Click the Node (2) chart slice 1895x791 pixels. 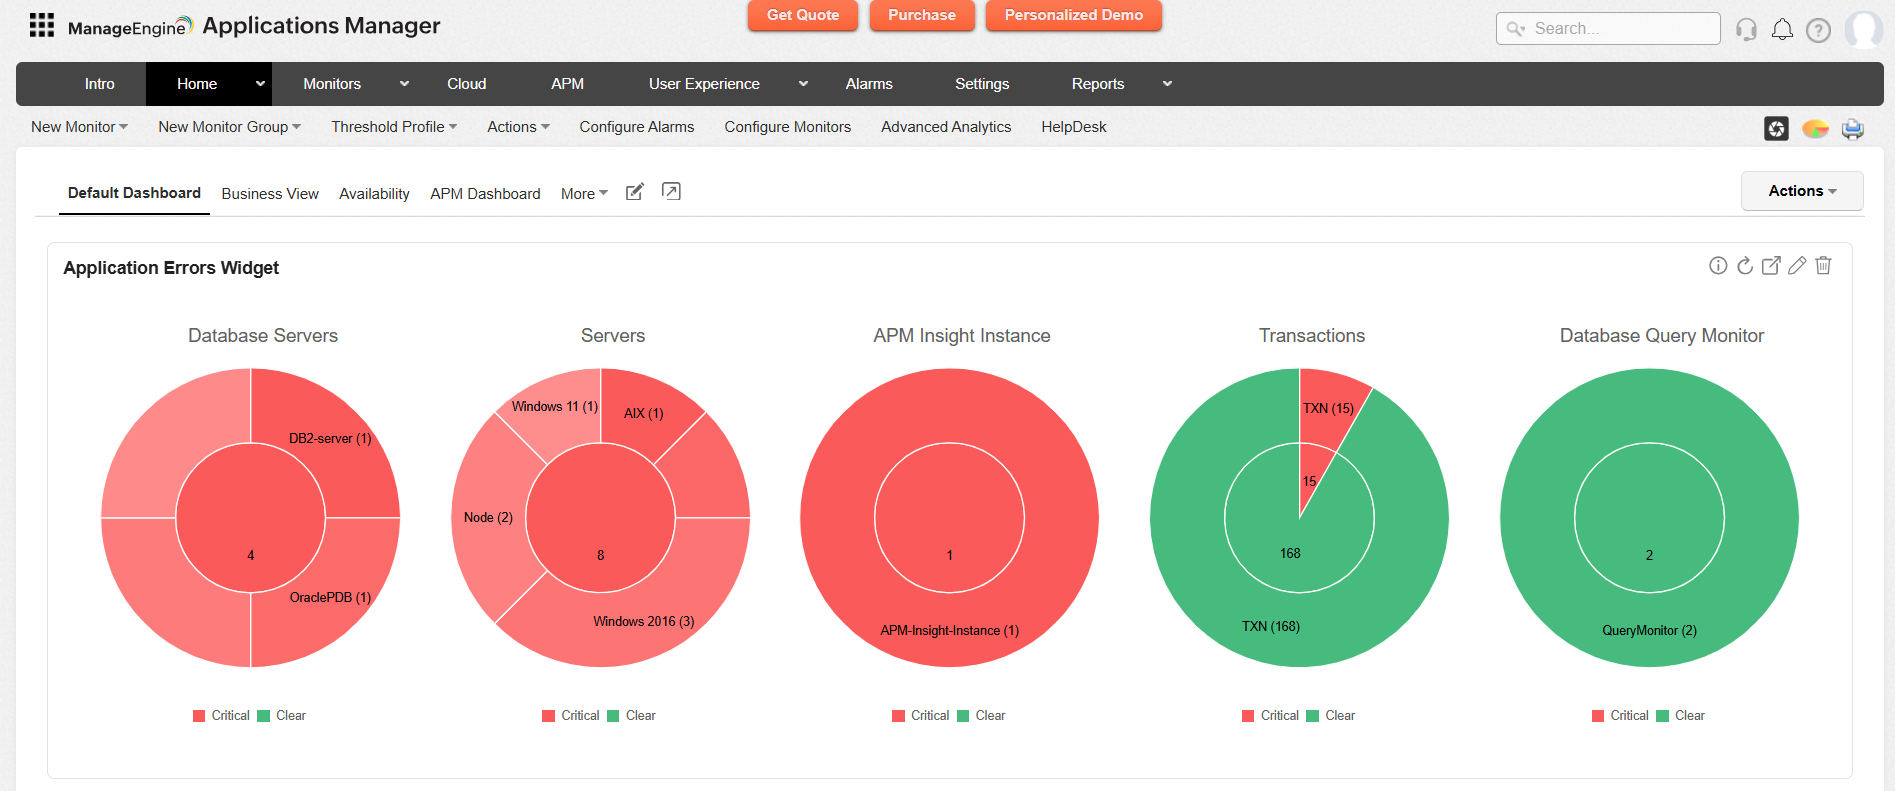point(488,517)
